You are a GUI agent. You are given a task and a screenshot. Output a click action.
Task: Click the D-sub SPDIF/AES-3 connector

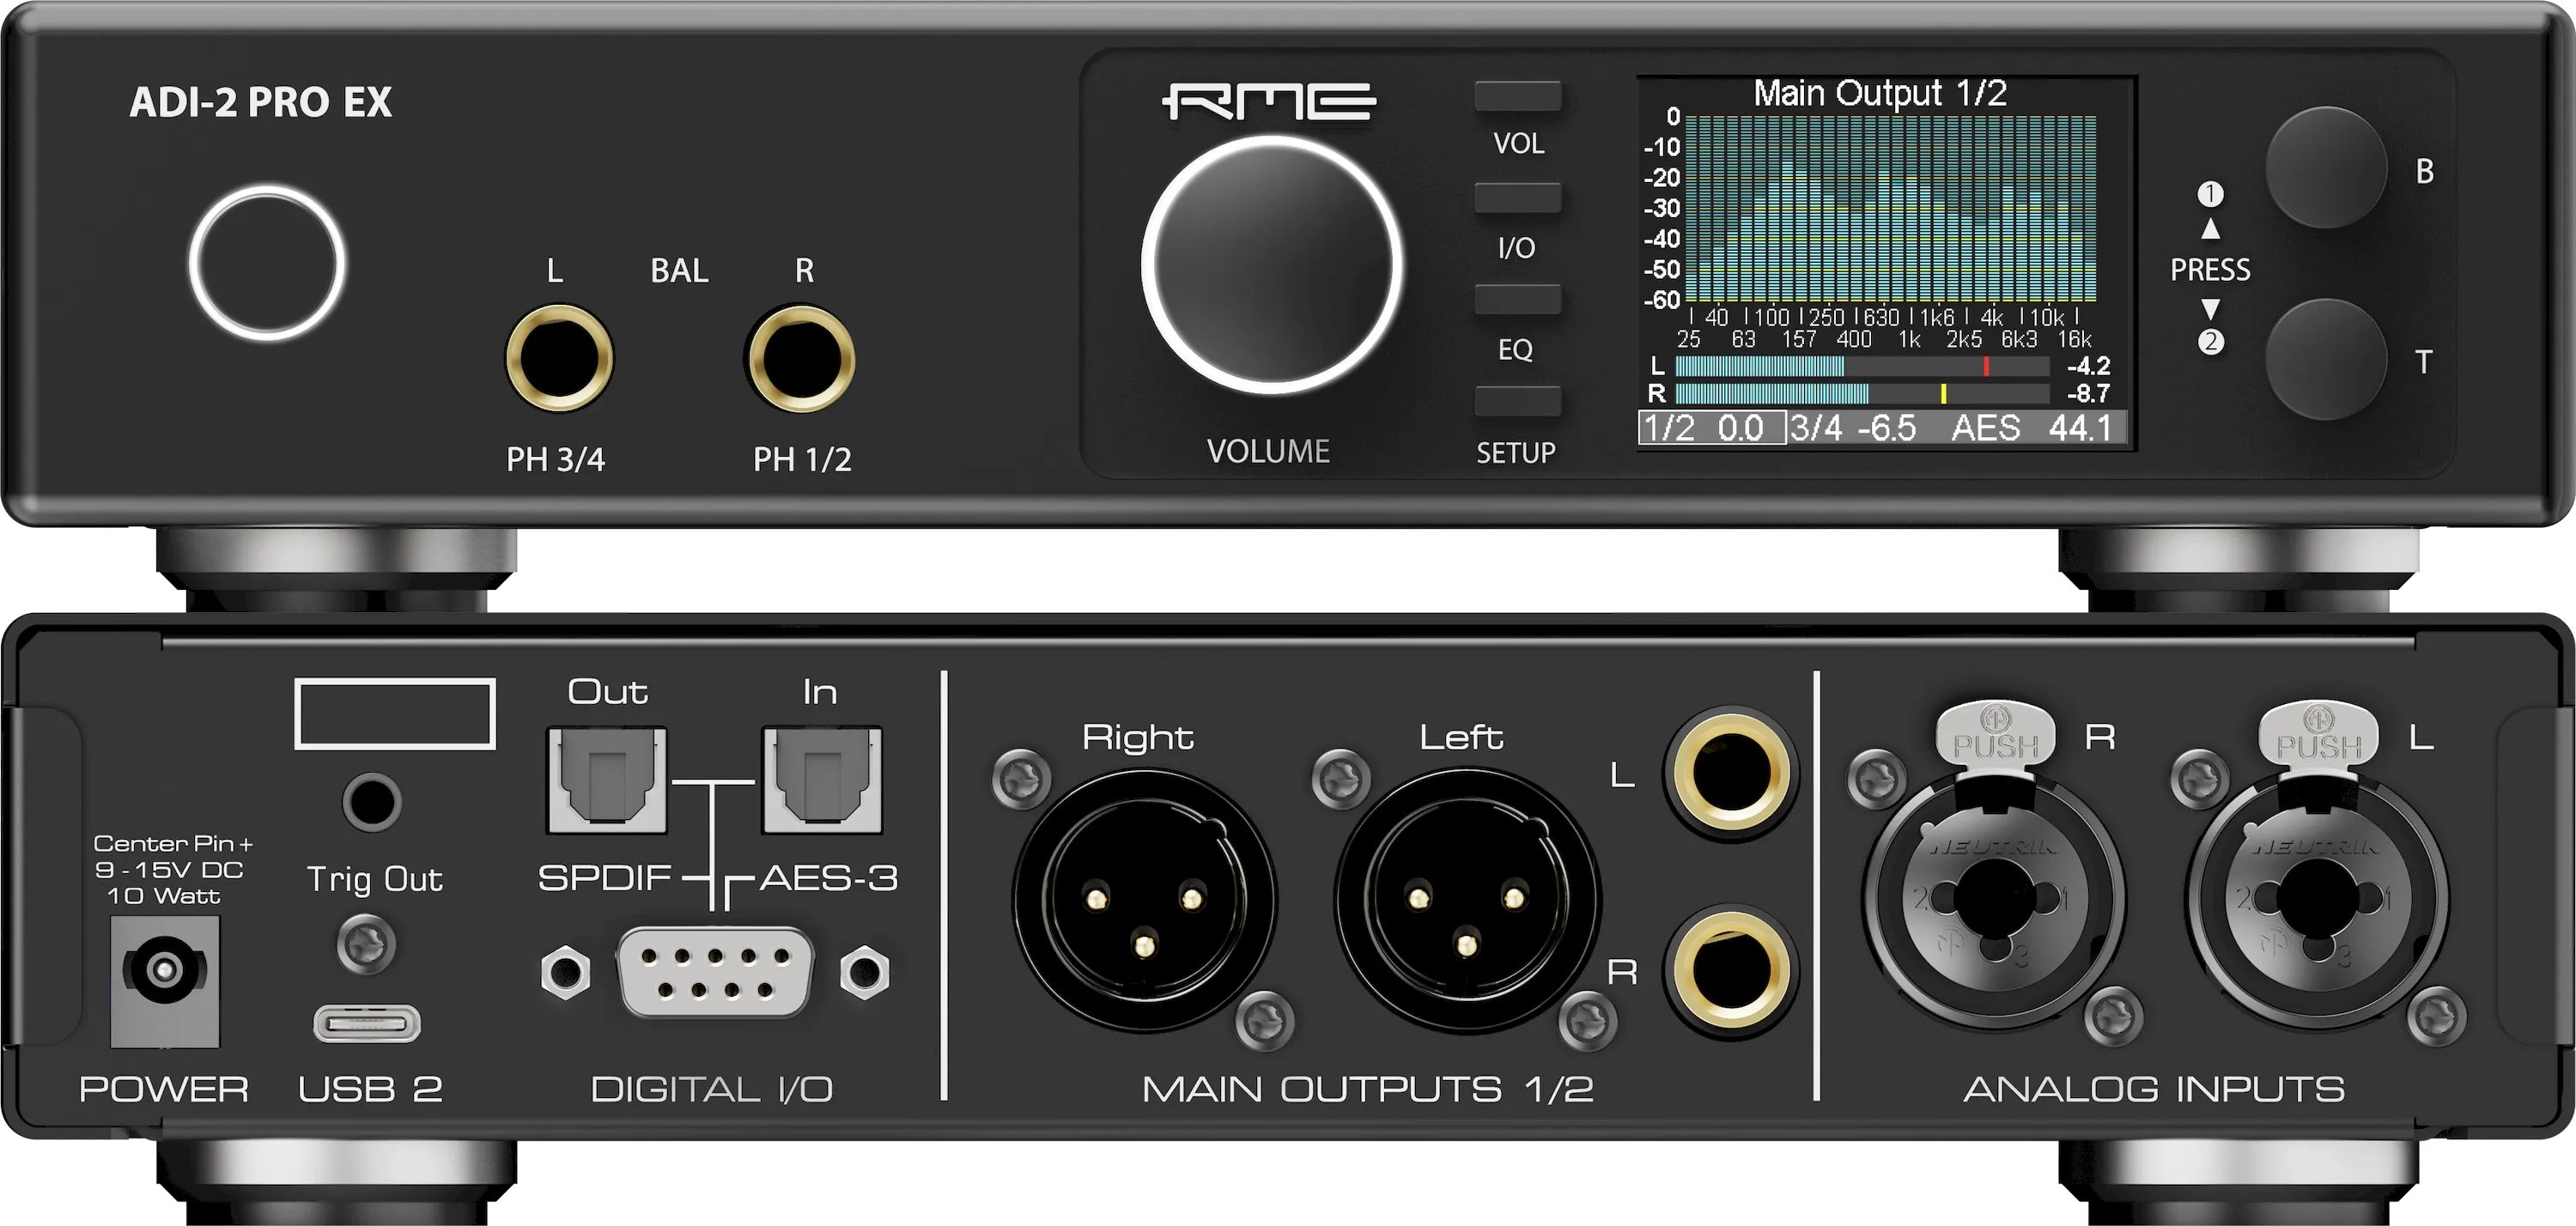tap(715, 972)
